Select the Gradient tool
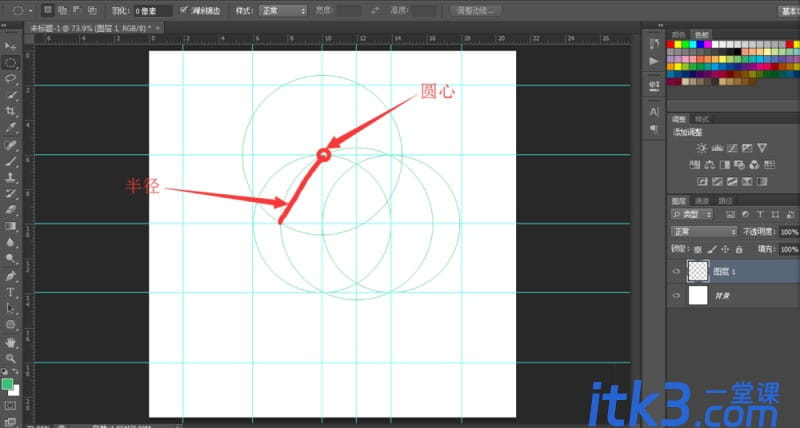Viewport: 800px width, 428px height. tap(10, 226)
